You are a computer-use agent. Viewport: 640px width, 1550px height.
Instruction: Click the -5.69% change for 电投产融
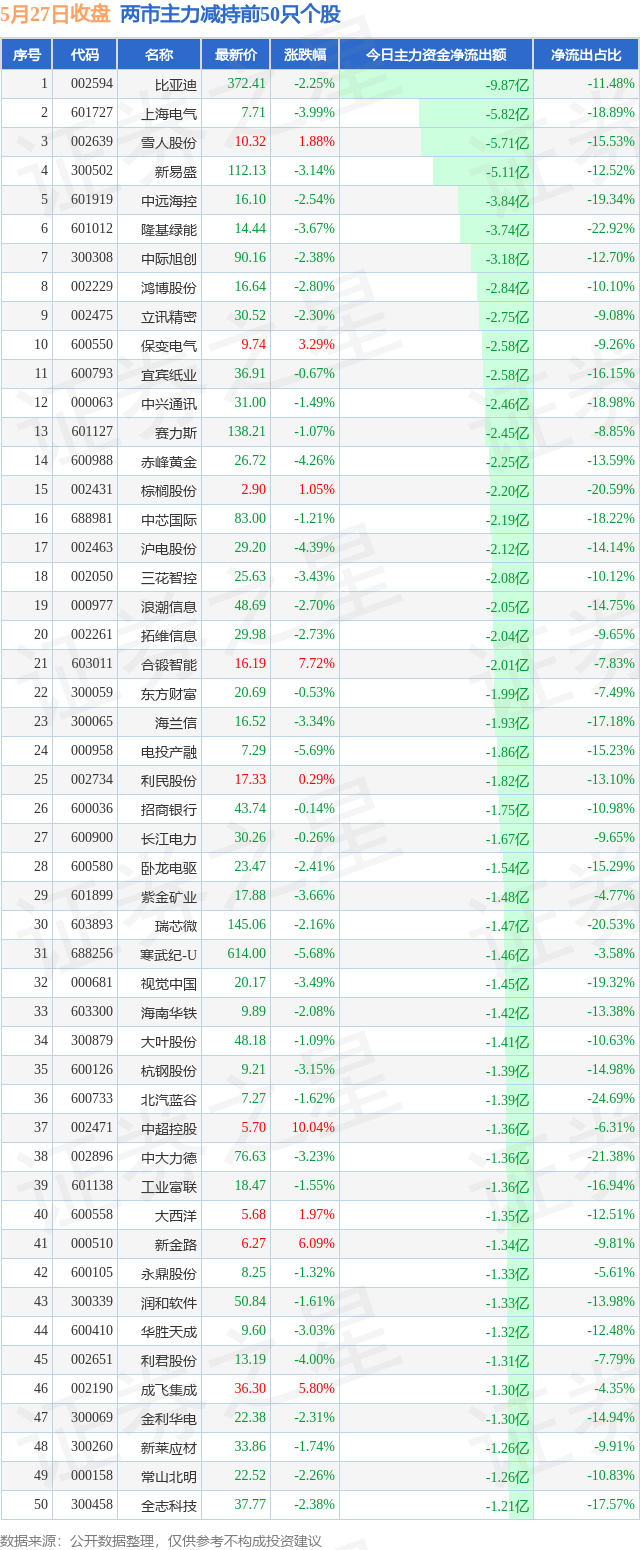pyautogui.click(x=314, y=751)
